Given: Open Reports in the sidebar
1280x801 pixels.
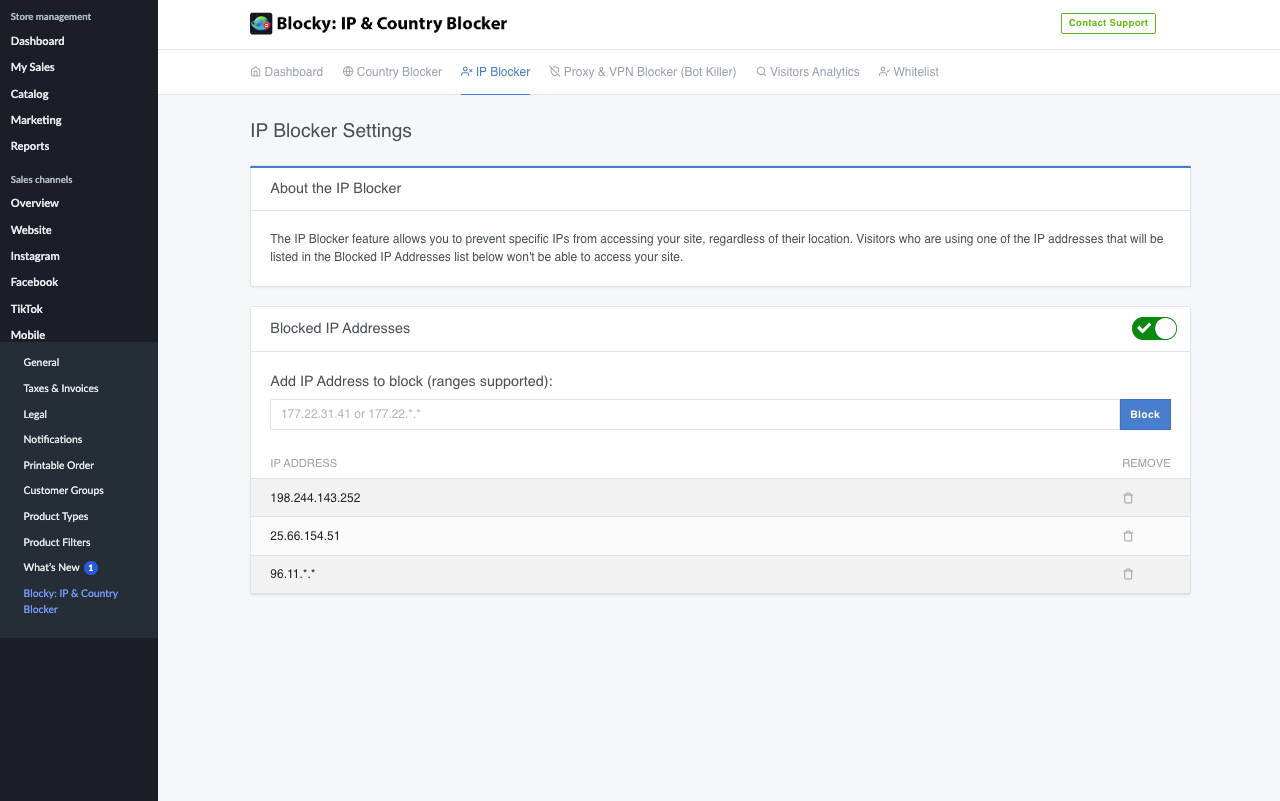Looking at the screenshot, I should [30, 146].
